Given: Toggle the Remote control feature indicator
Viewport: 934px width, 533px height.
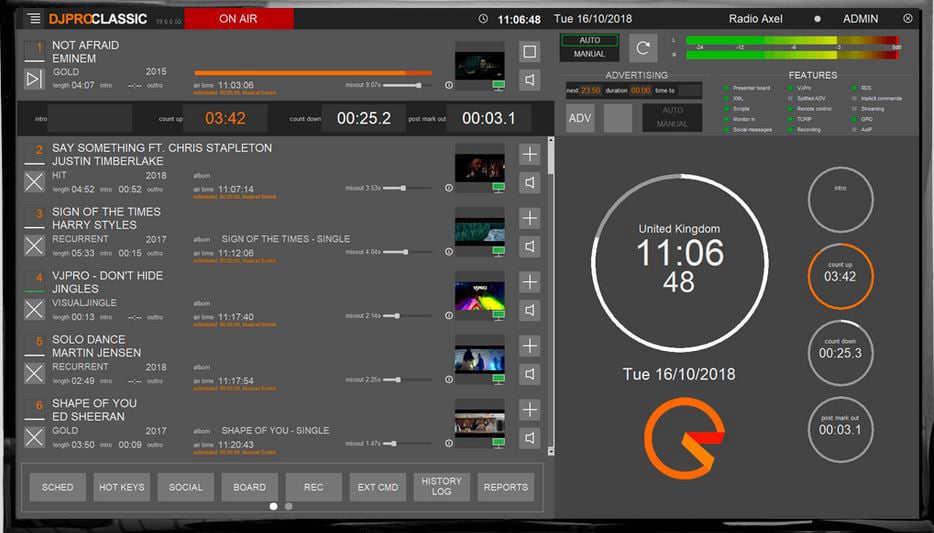Looking at the screenshot, I should pos(790,109).
